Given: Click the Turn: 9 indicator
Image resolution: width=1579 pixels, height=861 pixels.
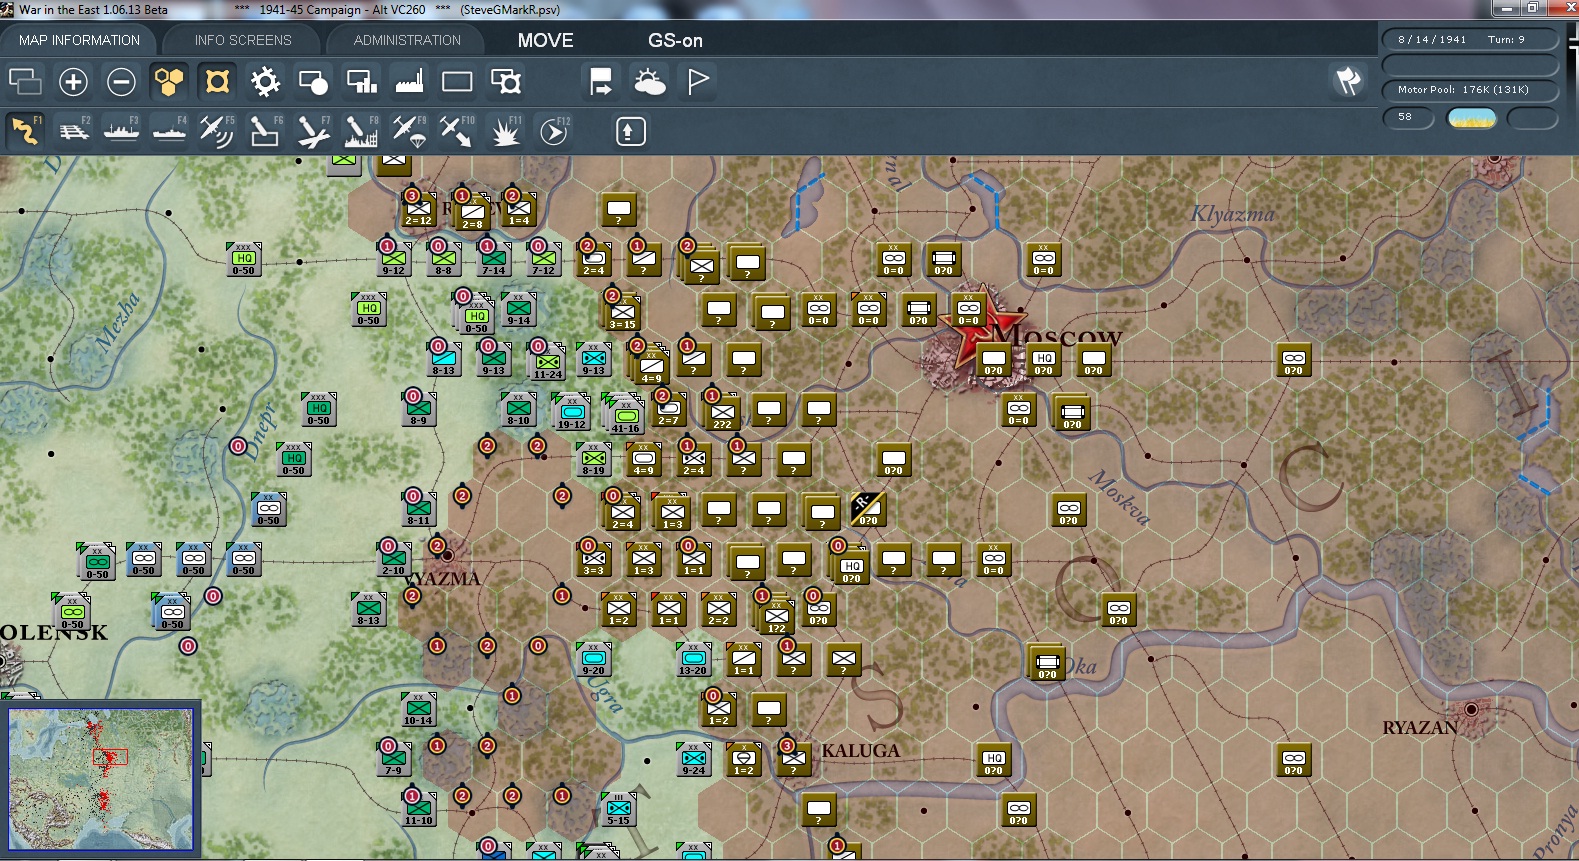Looking at the screenshot, I should coord(1506,39).
